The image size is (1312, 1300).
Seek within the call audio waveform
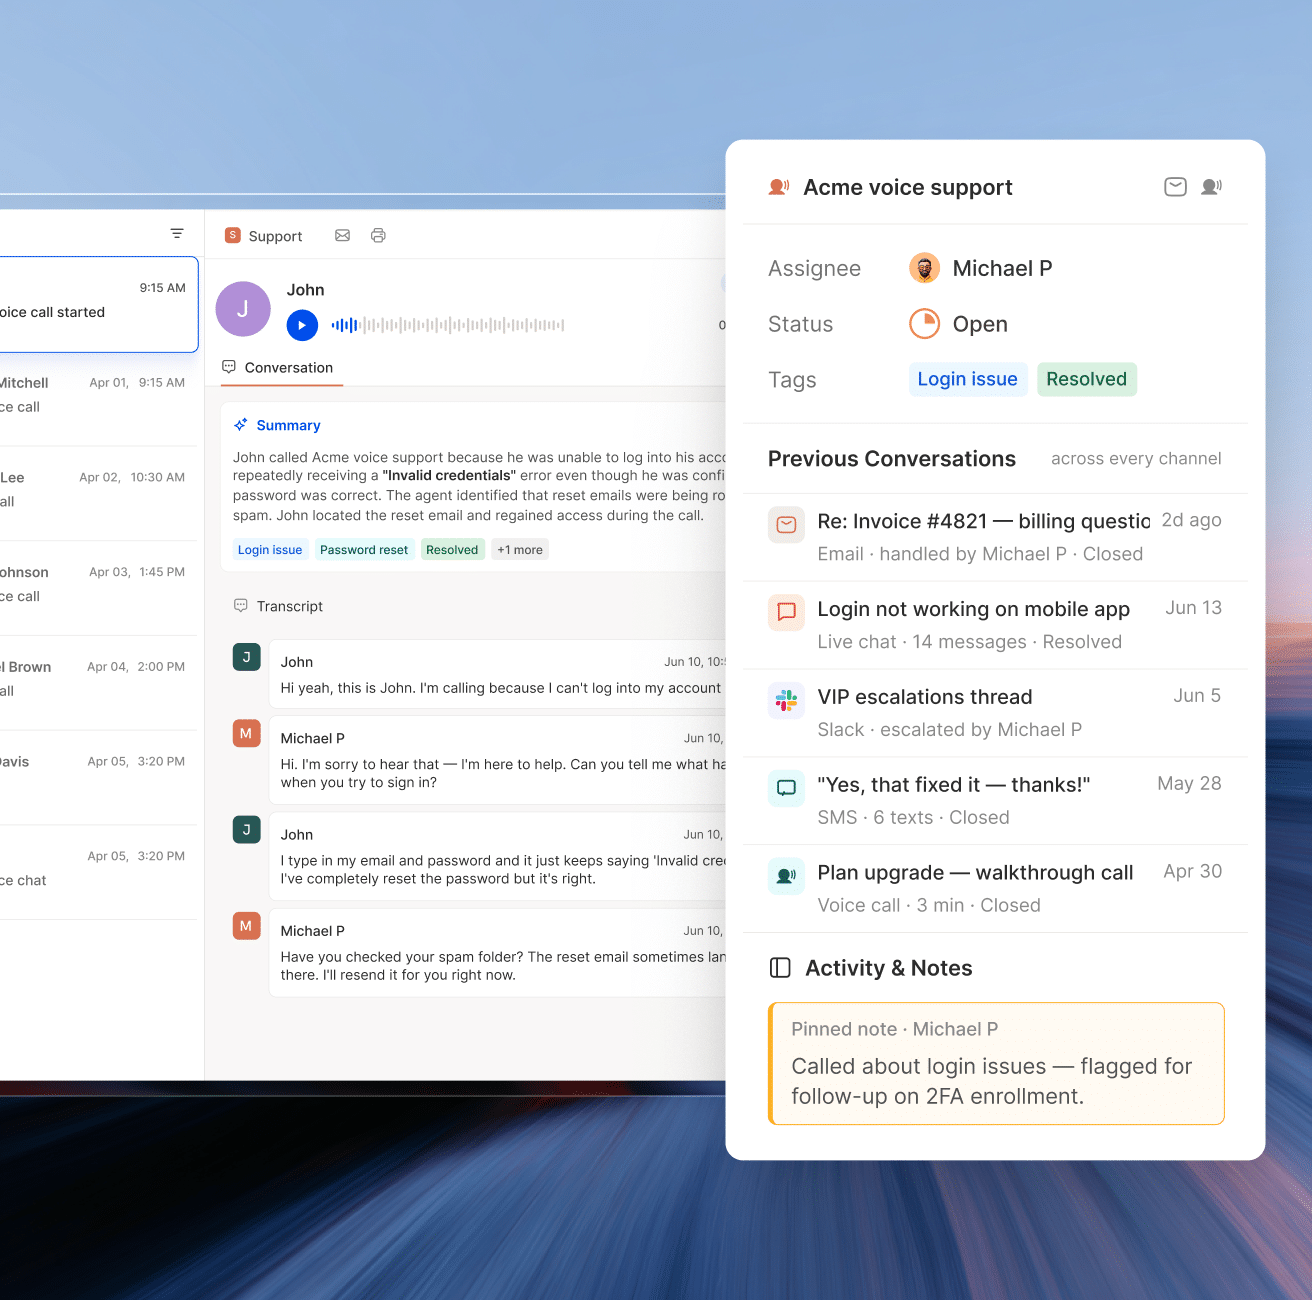[x=448, y=325]
